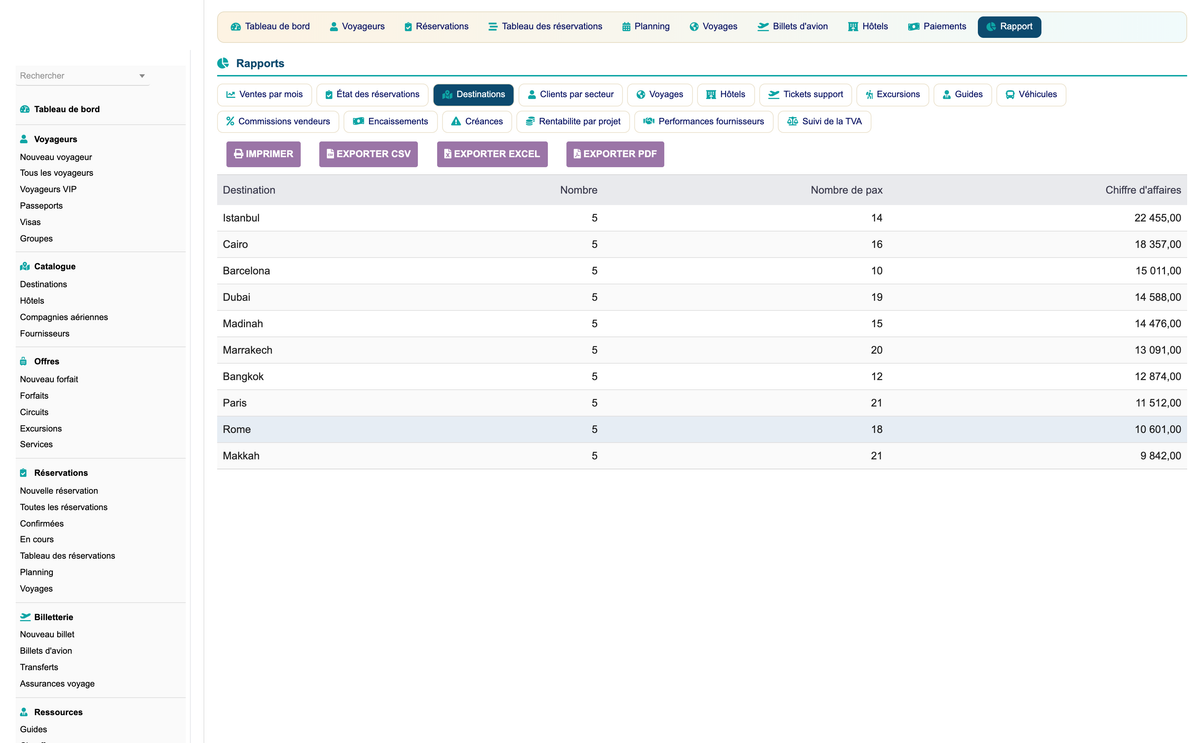Show the Rentabilite par projet report
The height and width of the screenshot is (743, 1200).
point(573,122)
